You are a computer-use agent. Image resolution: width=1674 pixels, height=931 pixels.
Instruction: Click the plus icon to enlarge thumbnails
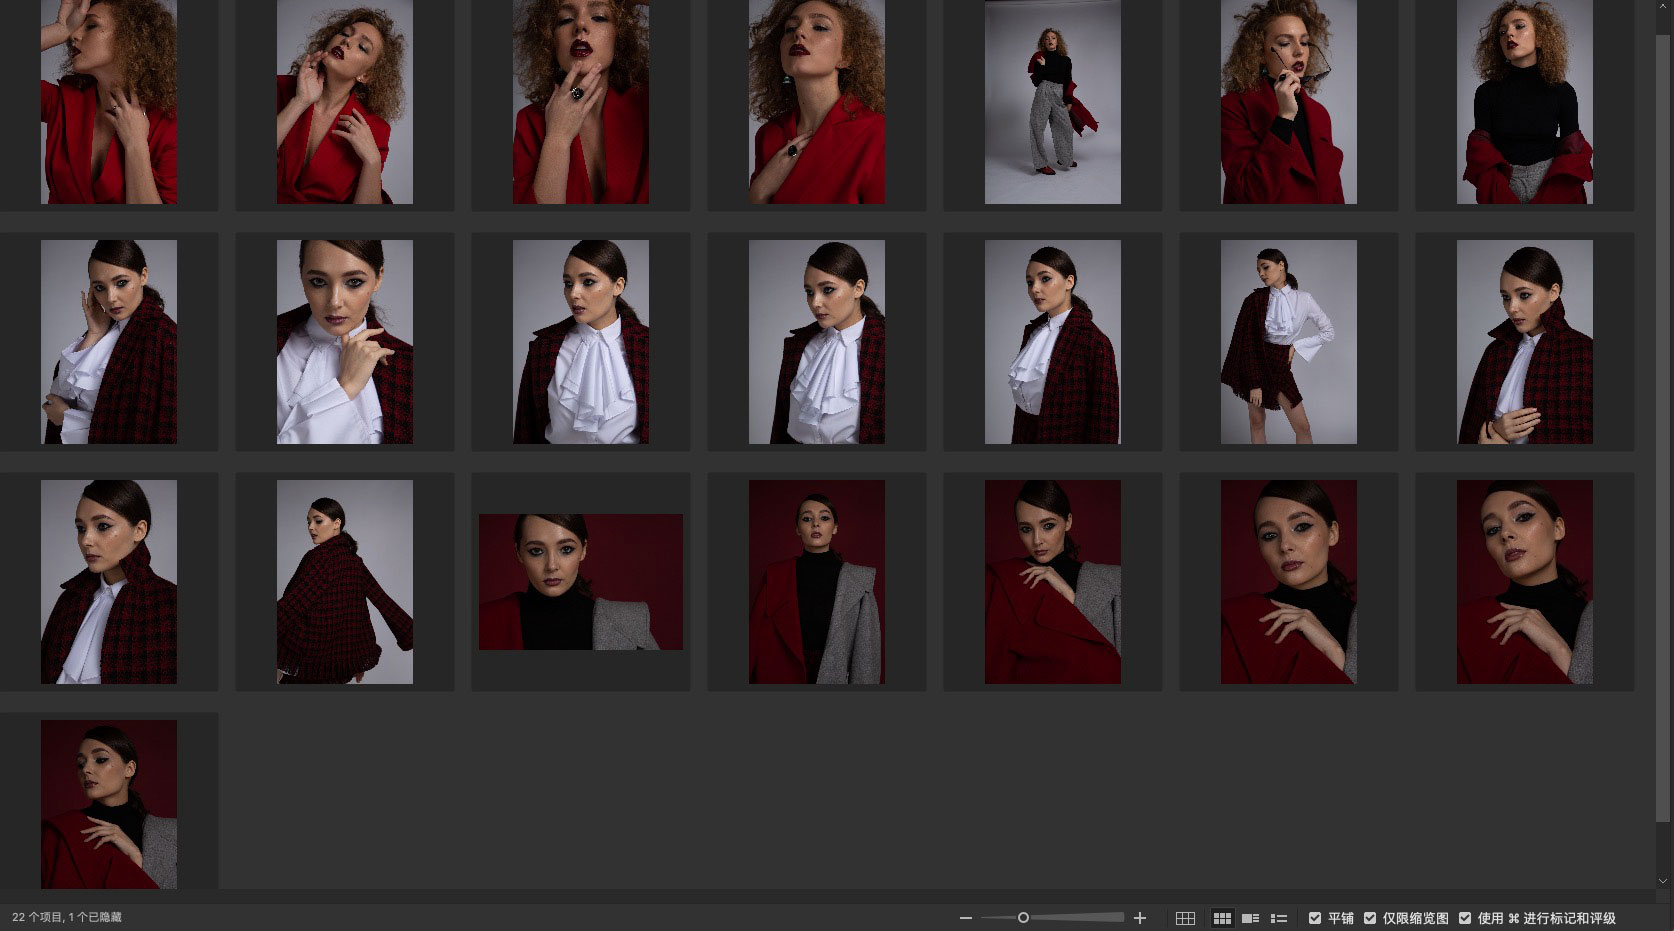pyautogui.click(x=1139, y=918)
